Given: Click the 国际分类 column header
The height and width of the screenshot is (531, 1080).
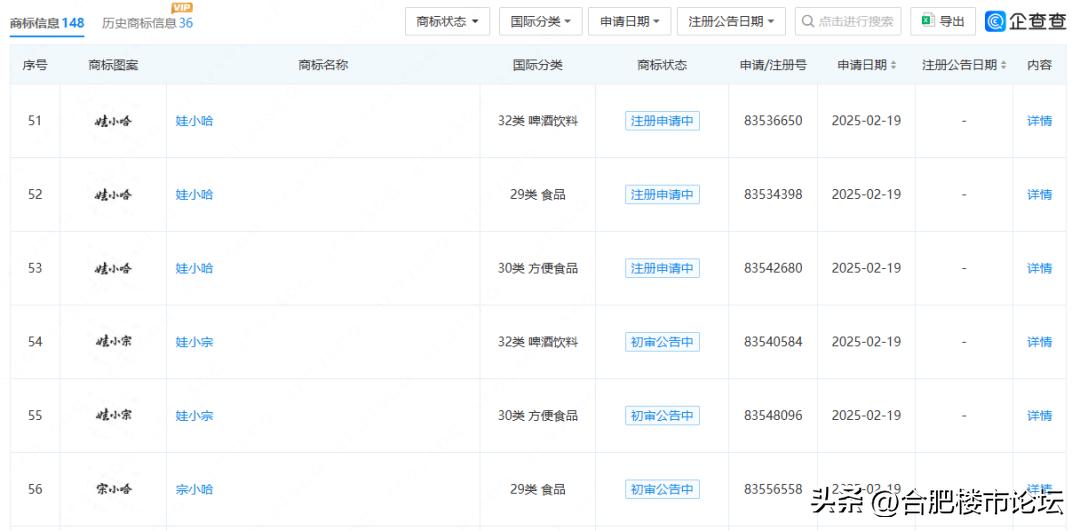Looking at the screenshot, I should pyautogui.click(x=538, y=65).
